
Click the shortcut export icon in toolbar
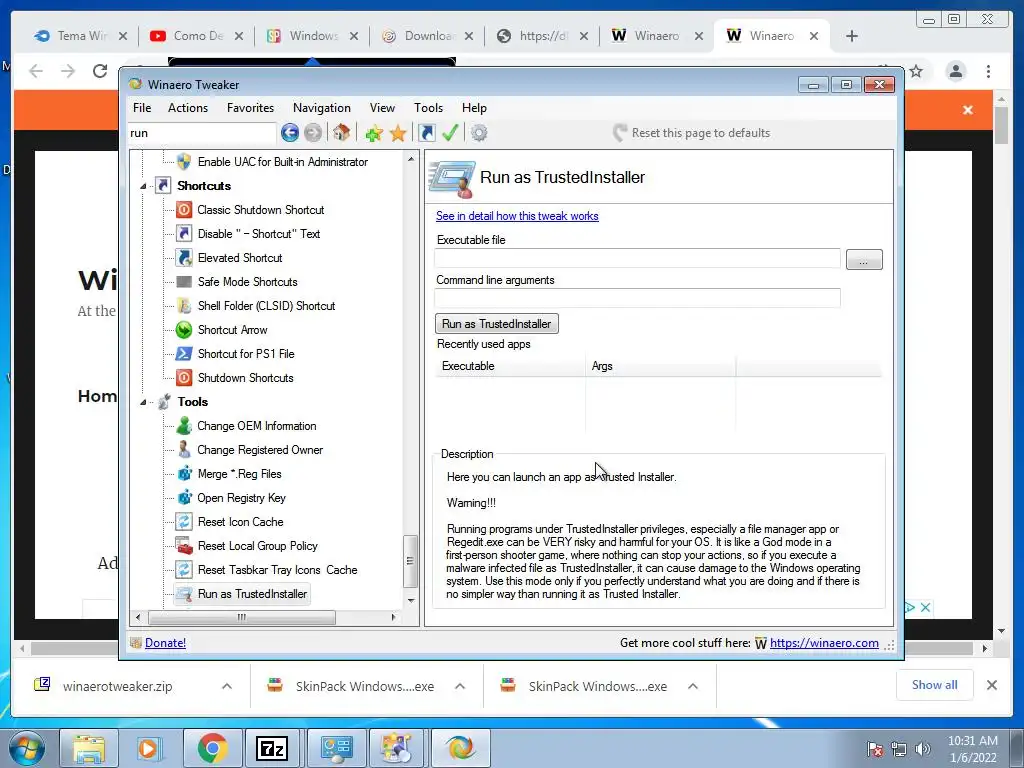tap(426, 133)
